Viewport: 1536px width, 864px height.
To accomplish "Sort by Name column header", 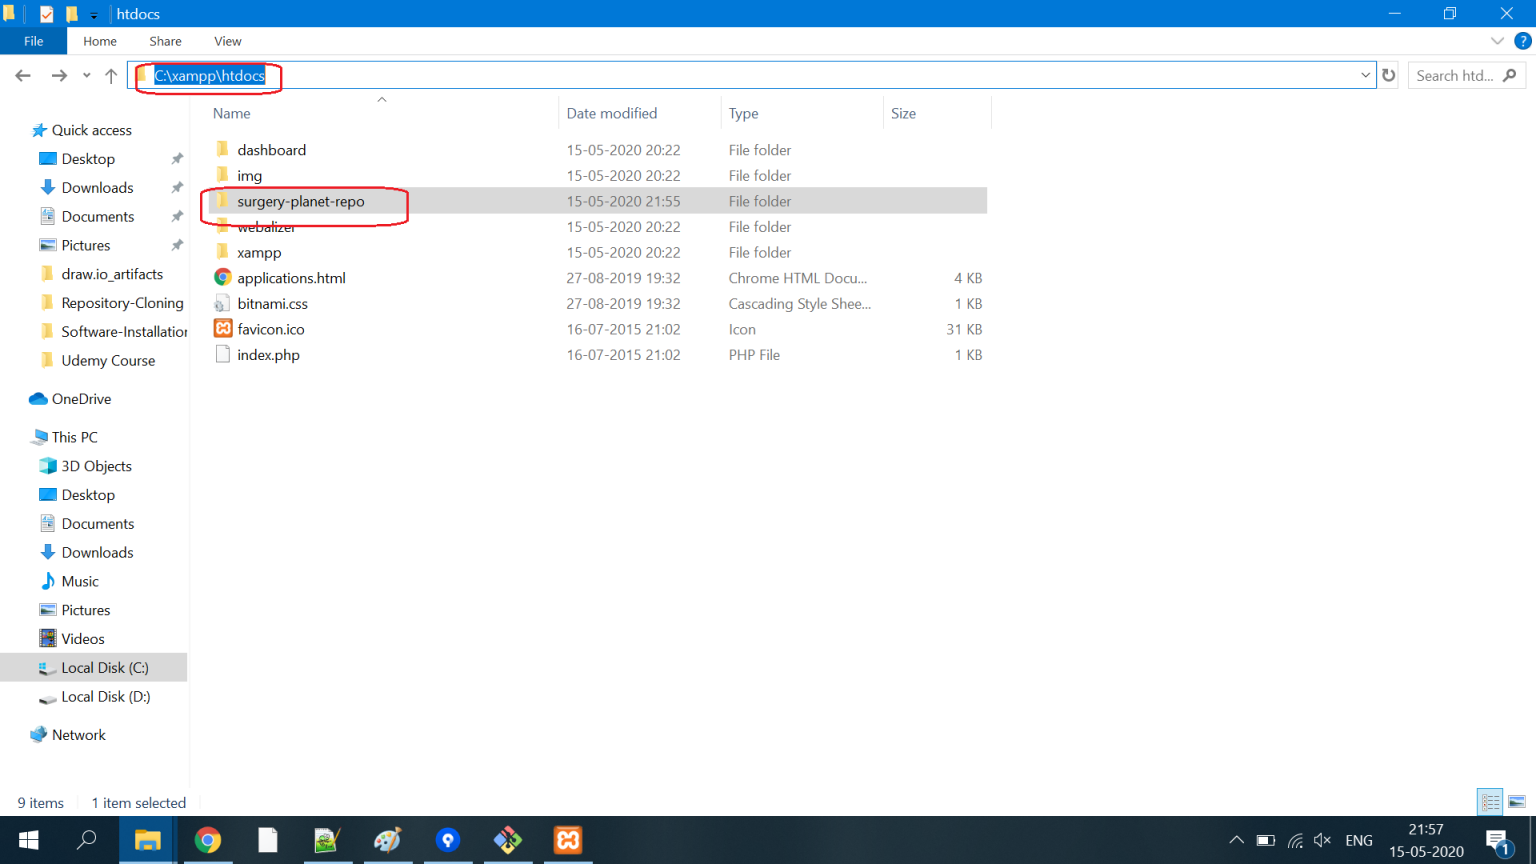I will click(x=231, y=113).
